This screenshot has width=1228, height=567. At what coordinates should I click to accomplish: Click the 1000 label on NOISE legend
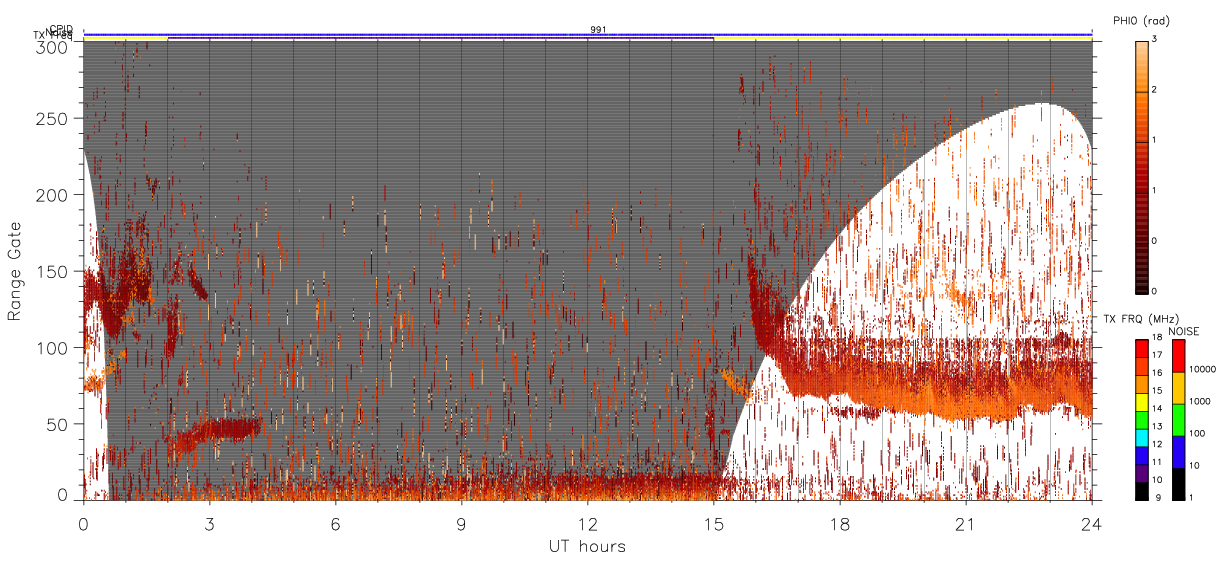tap(1199, 401)
